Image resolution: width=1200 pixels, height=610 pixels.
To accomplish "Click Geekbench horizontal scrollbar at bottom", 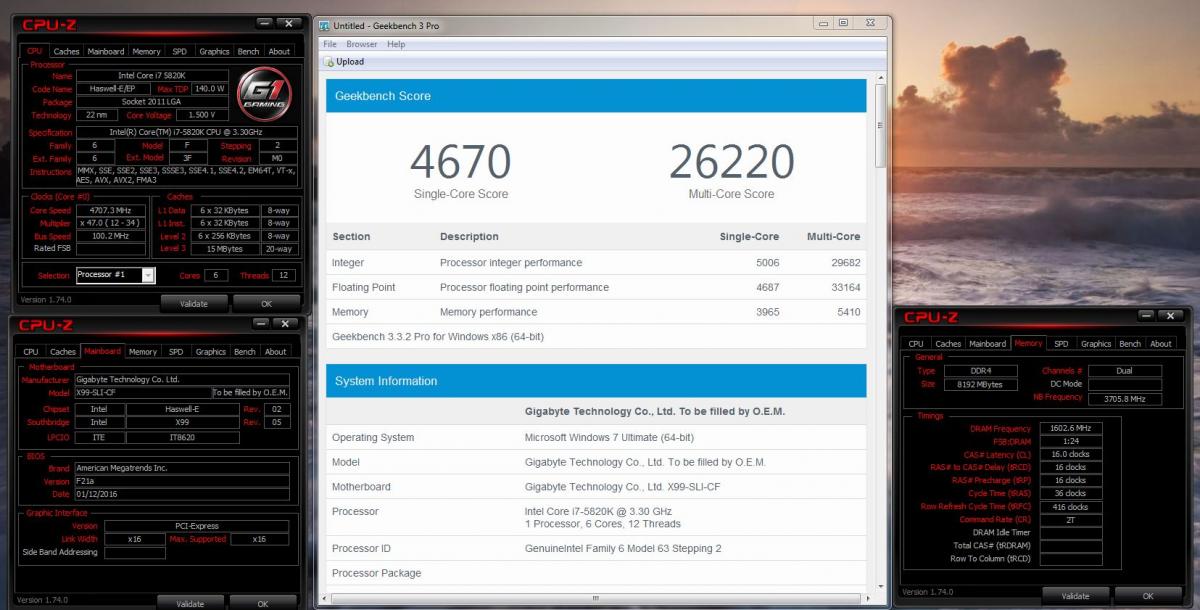I will (x=597, y=600).
